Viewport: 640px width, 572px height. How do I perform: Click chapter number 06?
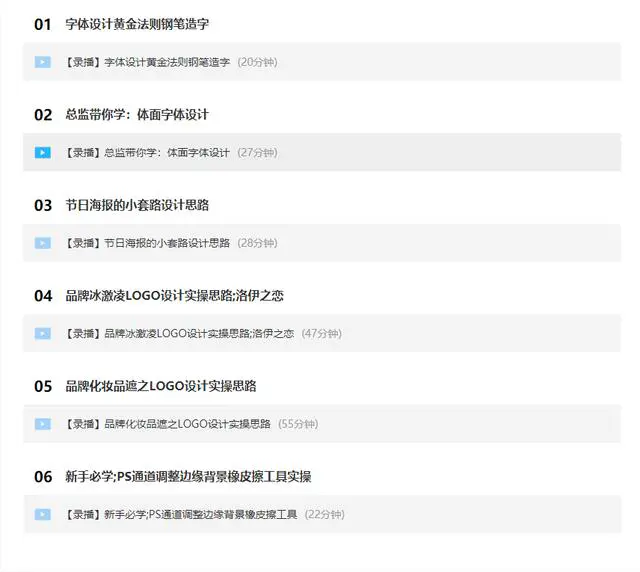43,477
